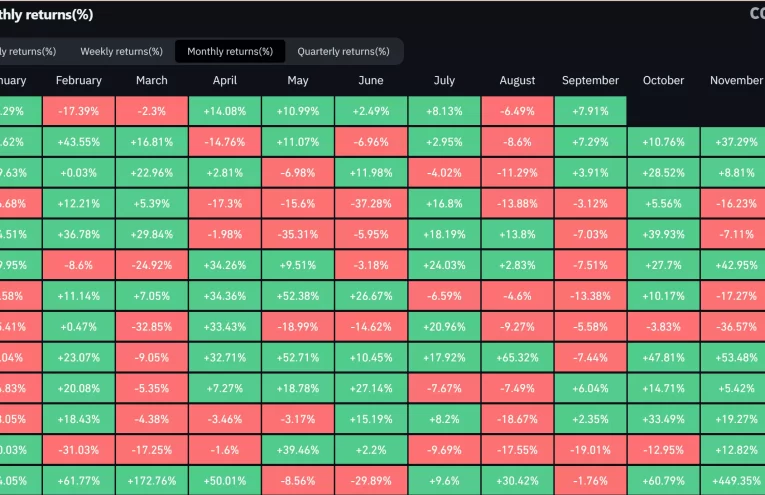Select the +60.79% cell in October
Screen dimensions: 765x495
click(x=663, y=480)
